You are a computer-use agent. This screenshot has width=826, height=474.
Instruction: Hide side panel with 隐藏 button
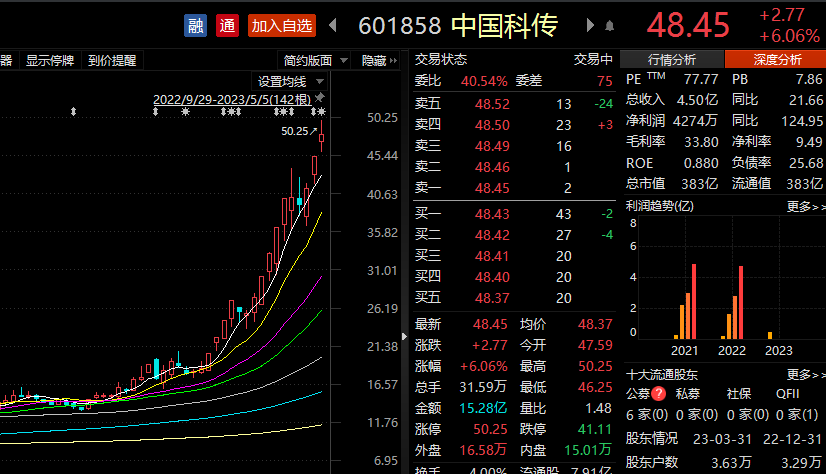[379, 61]
